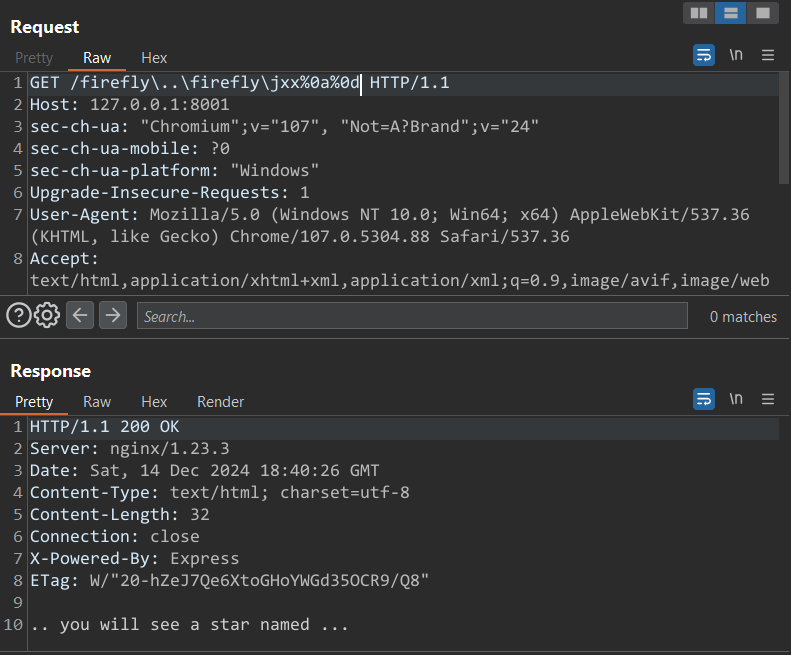The image size is (791, 655).
Task: Select the combined single-pane layout icon
Action: tap(763, 13)
